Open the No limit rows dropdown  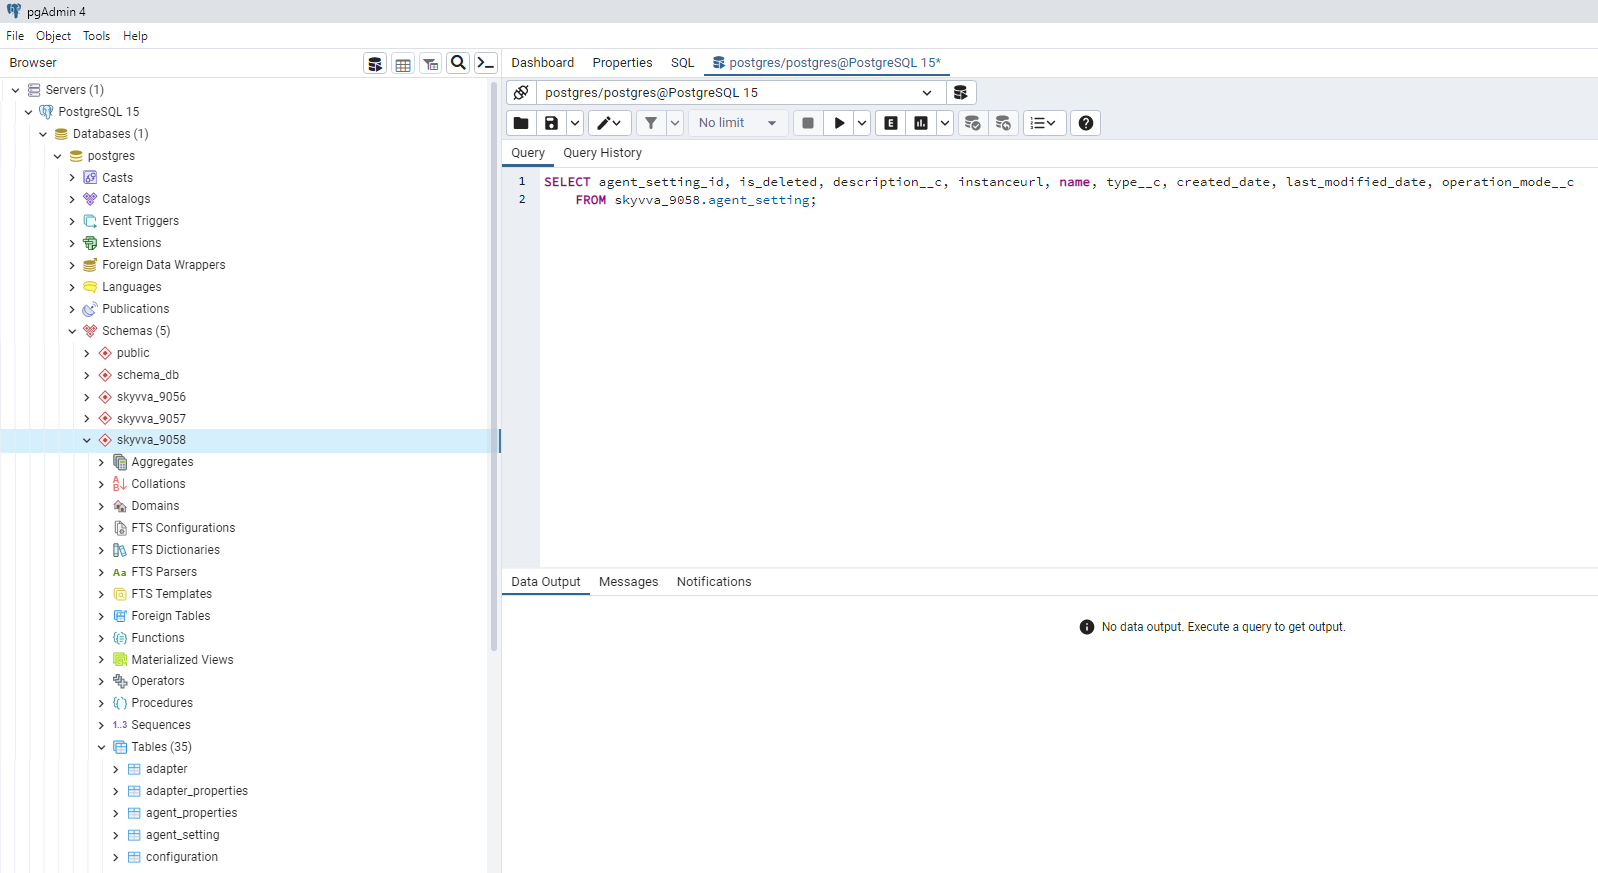[737, 123]
